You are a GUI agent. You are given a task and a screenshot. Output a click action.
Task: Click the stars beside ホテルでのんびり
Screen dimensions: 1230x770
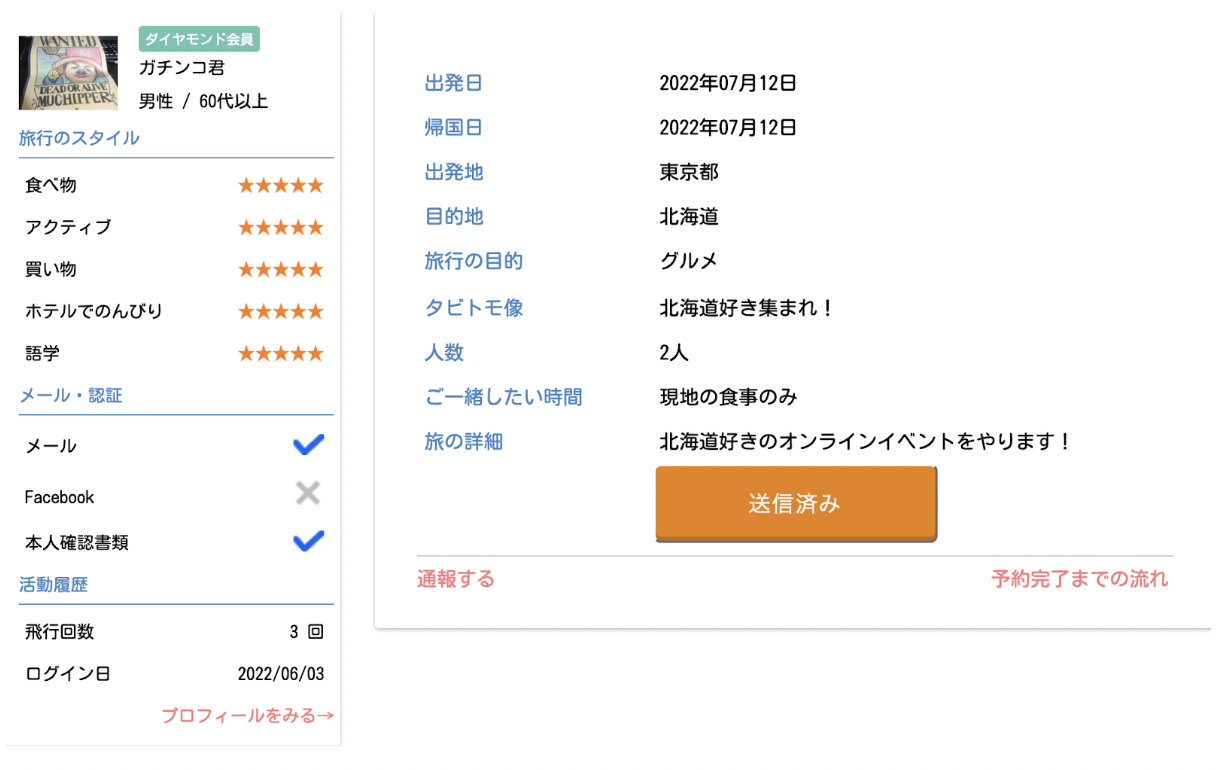click(x=281, y=311)
